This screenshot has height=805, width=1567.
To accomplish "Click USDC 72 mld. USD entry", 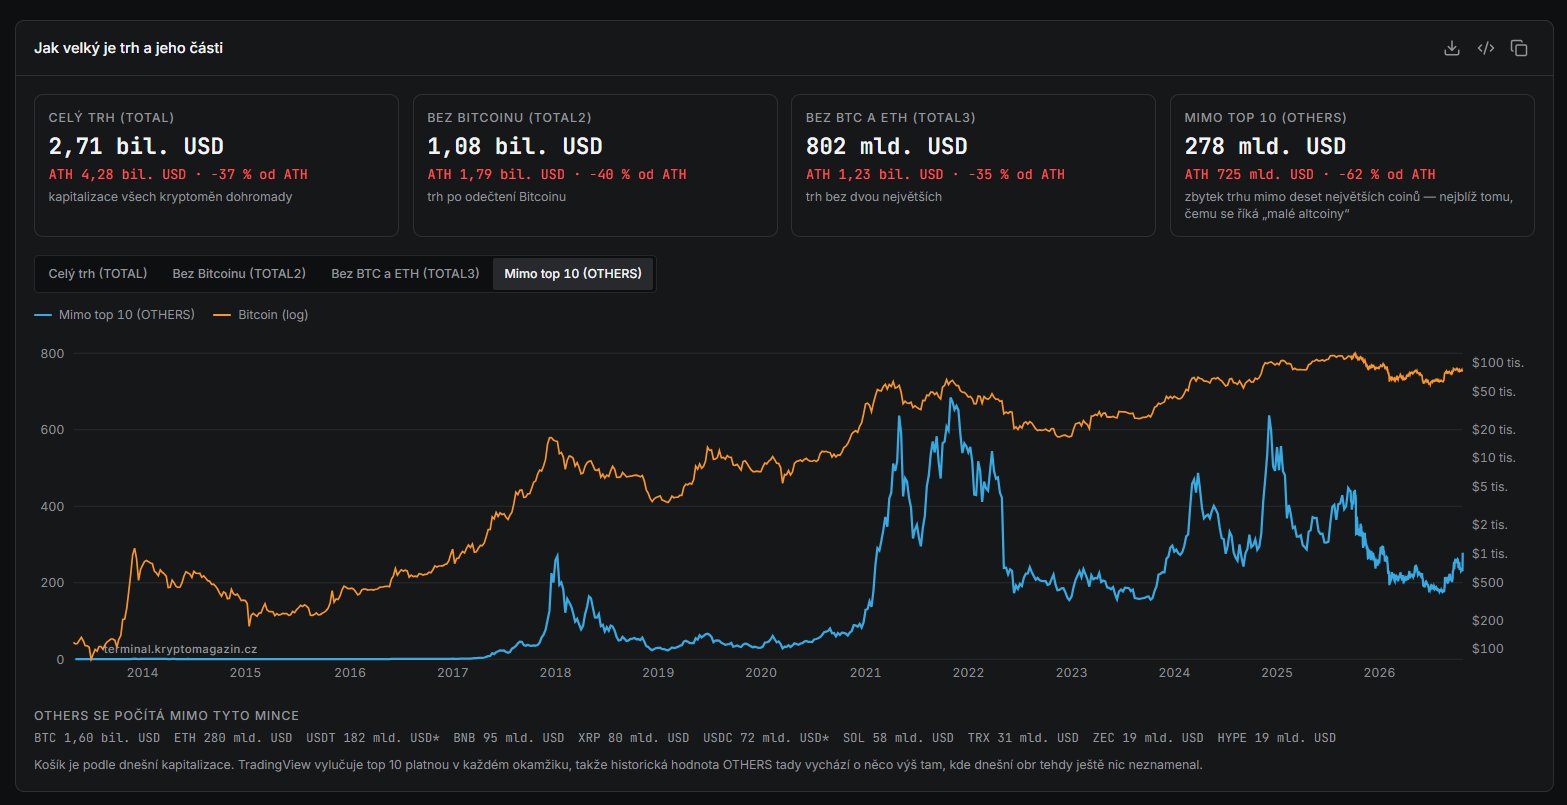I will click(766, 738).
